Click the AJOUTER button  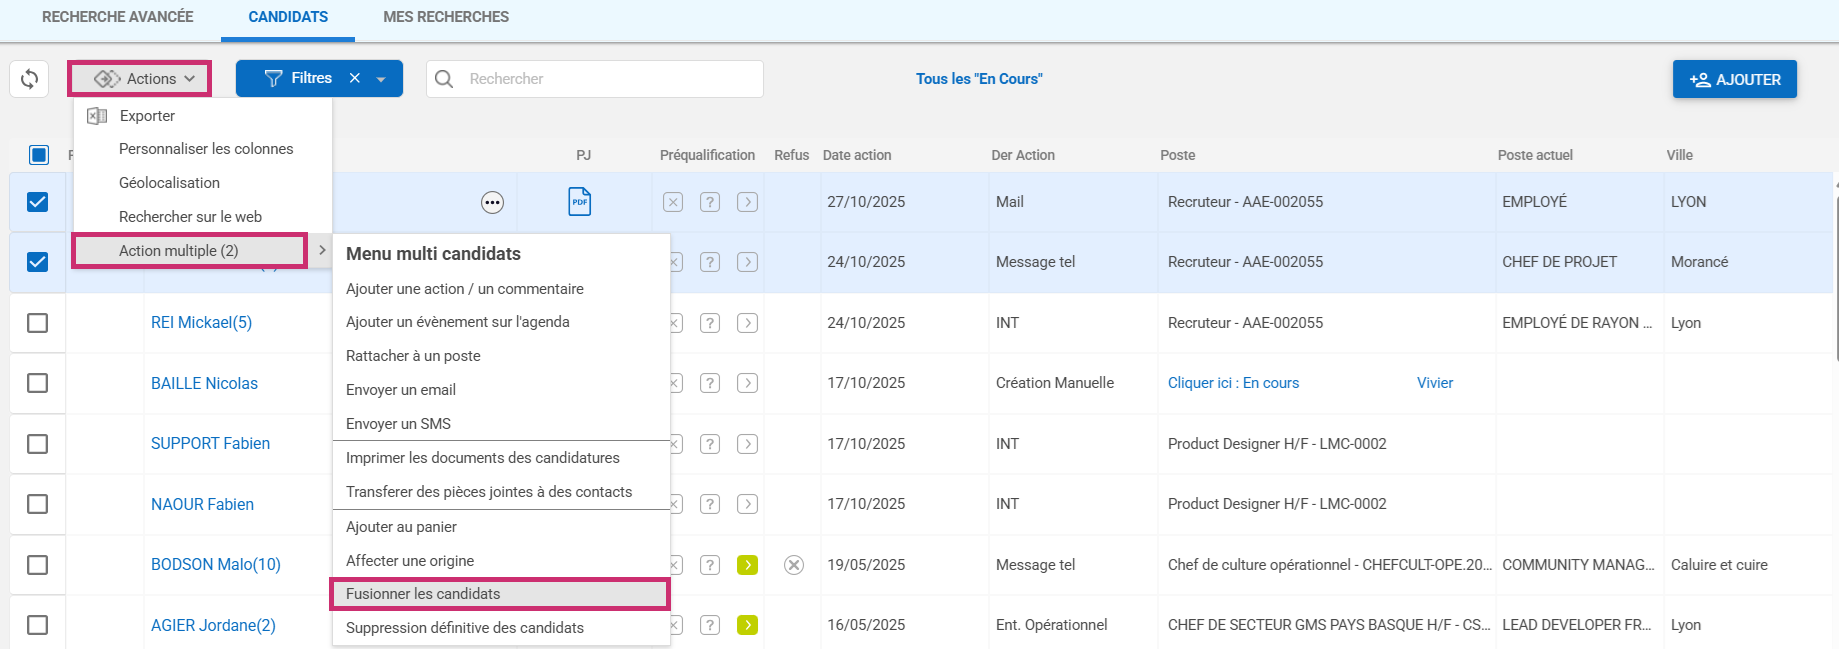pos(1734,79)
